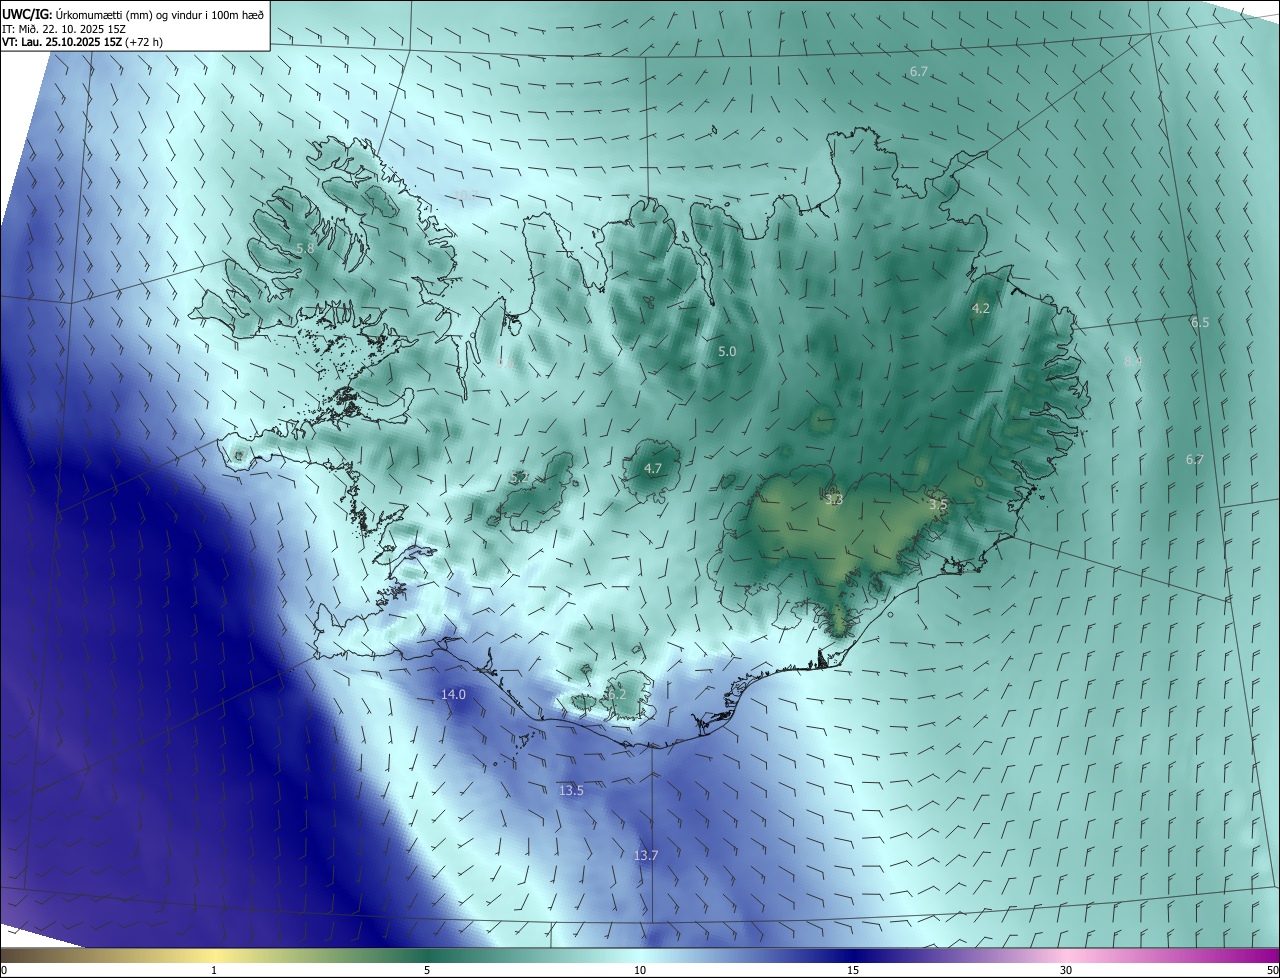Click the colorbar tick label '5'
The image size is (1280, 978).
click(x=427, y=970)
